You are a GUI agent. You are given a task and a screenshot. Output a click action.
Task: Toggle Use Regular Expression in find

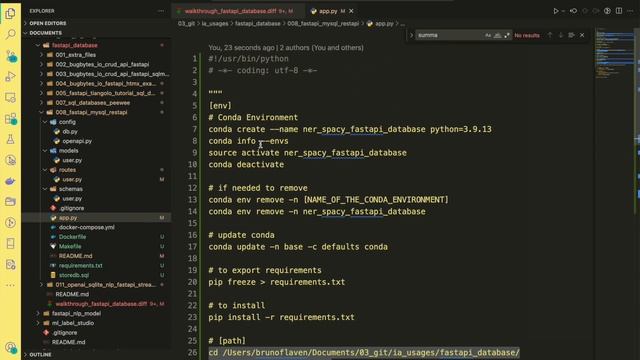point(507,36)
